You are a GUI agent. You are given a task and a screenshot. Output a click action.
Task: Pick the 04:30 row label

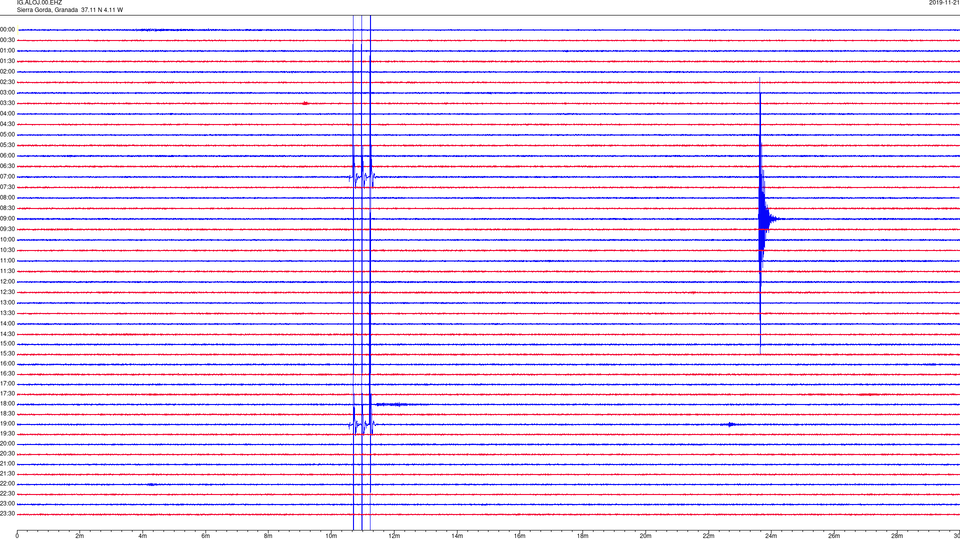pyautogui.click(x=8, y=124)
